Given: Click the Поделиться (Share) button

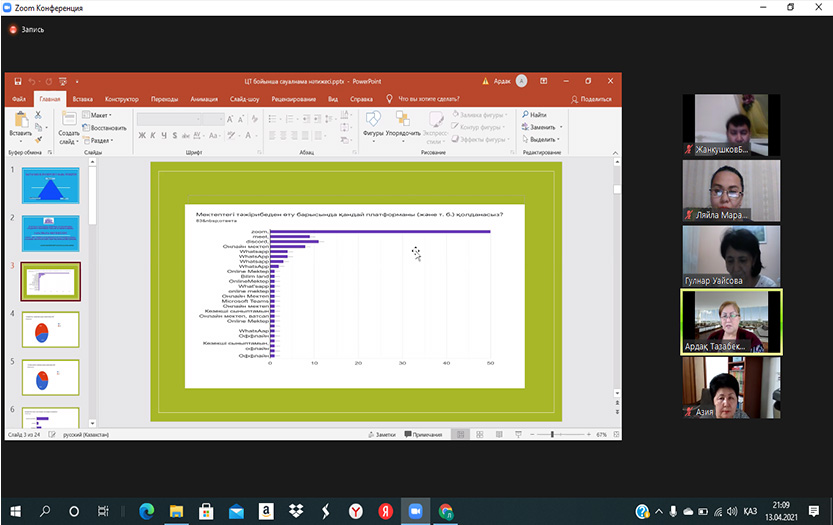Looking at the screenshot, I should [591, 99].
